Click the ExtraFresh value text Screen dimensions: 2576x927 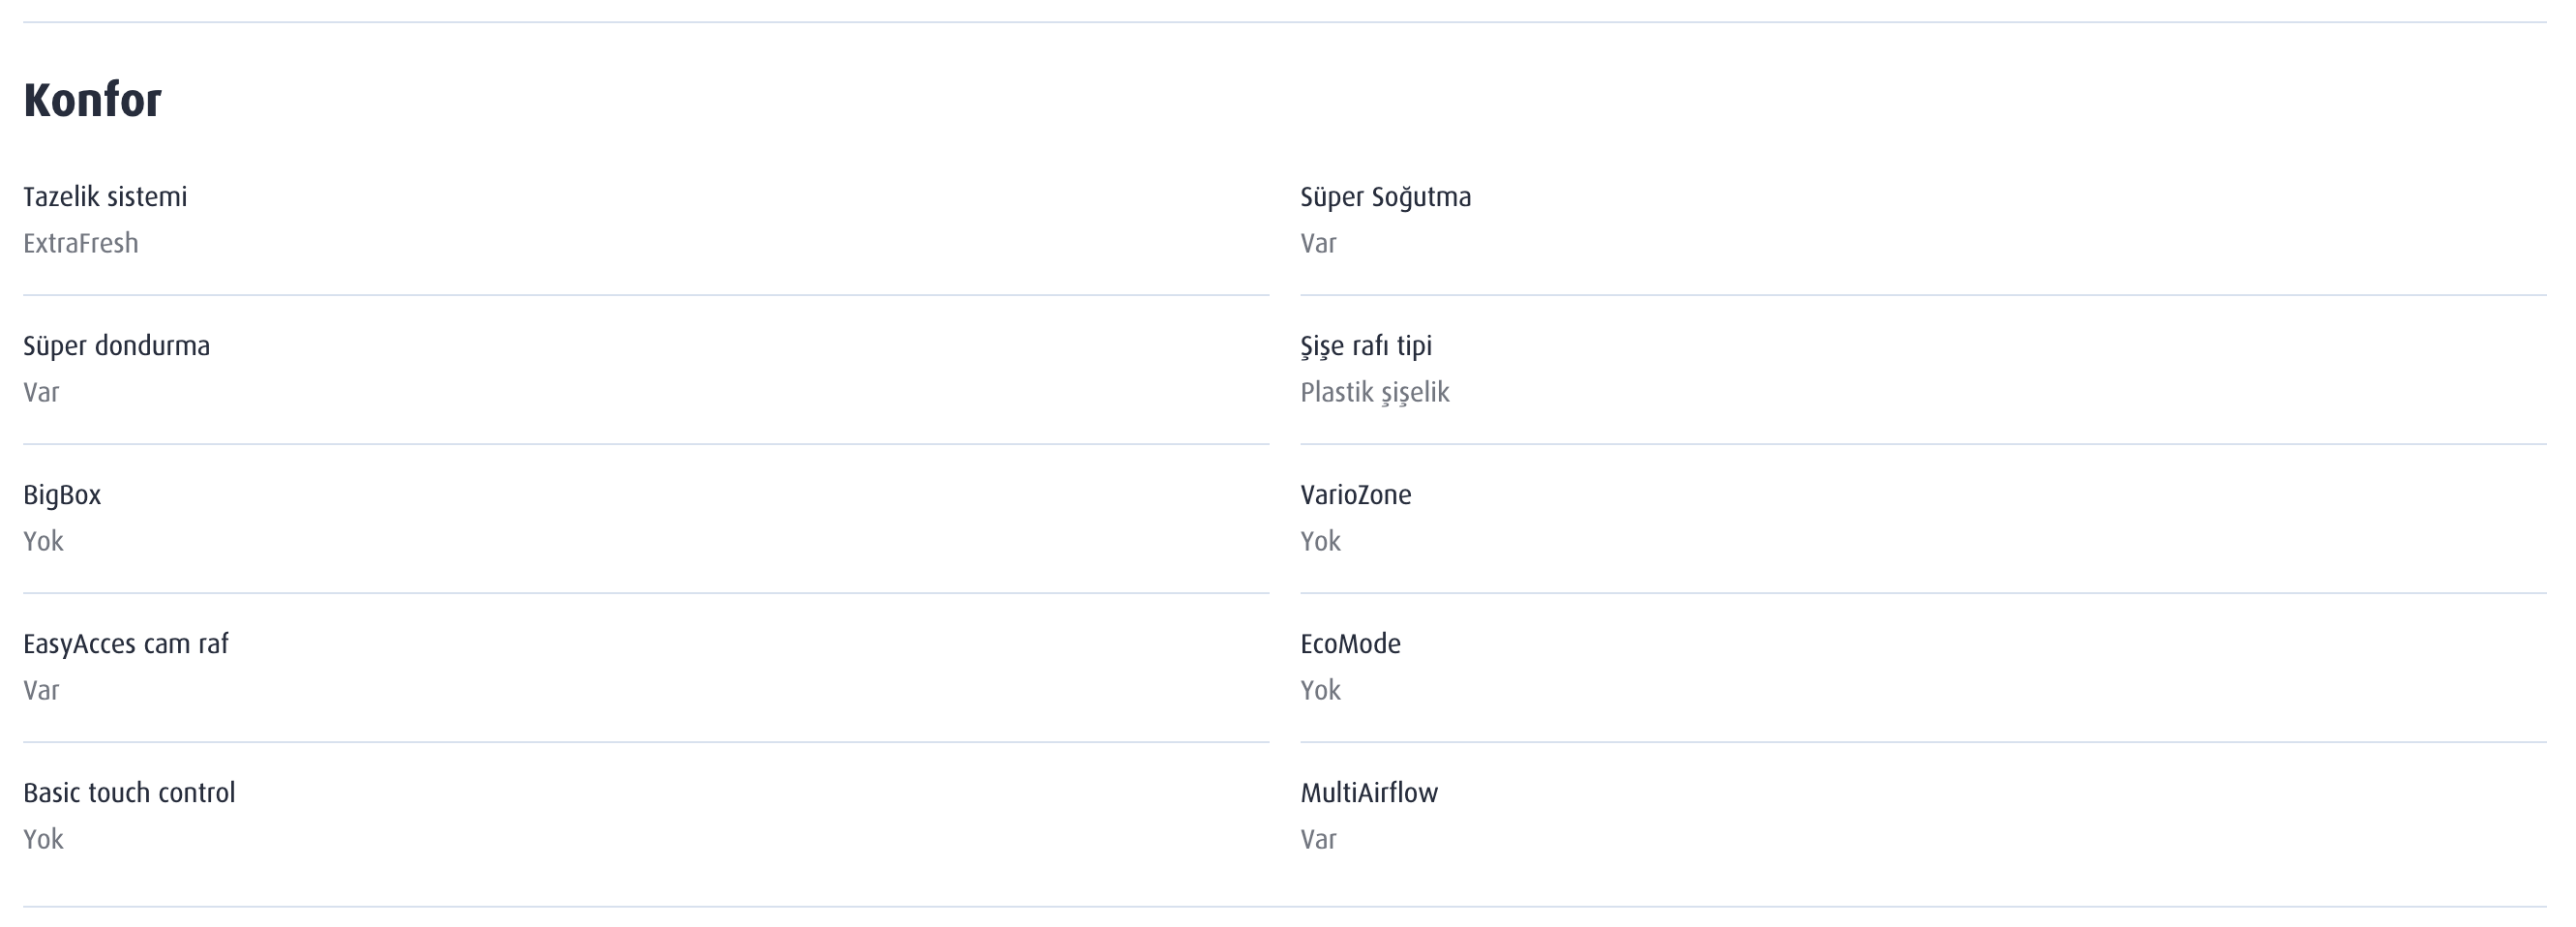click(81, 243)
